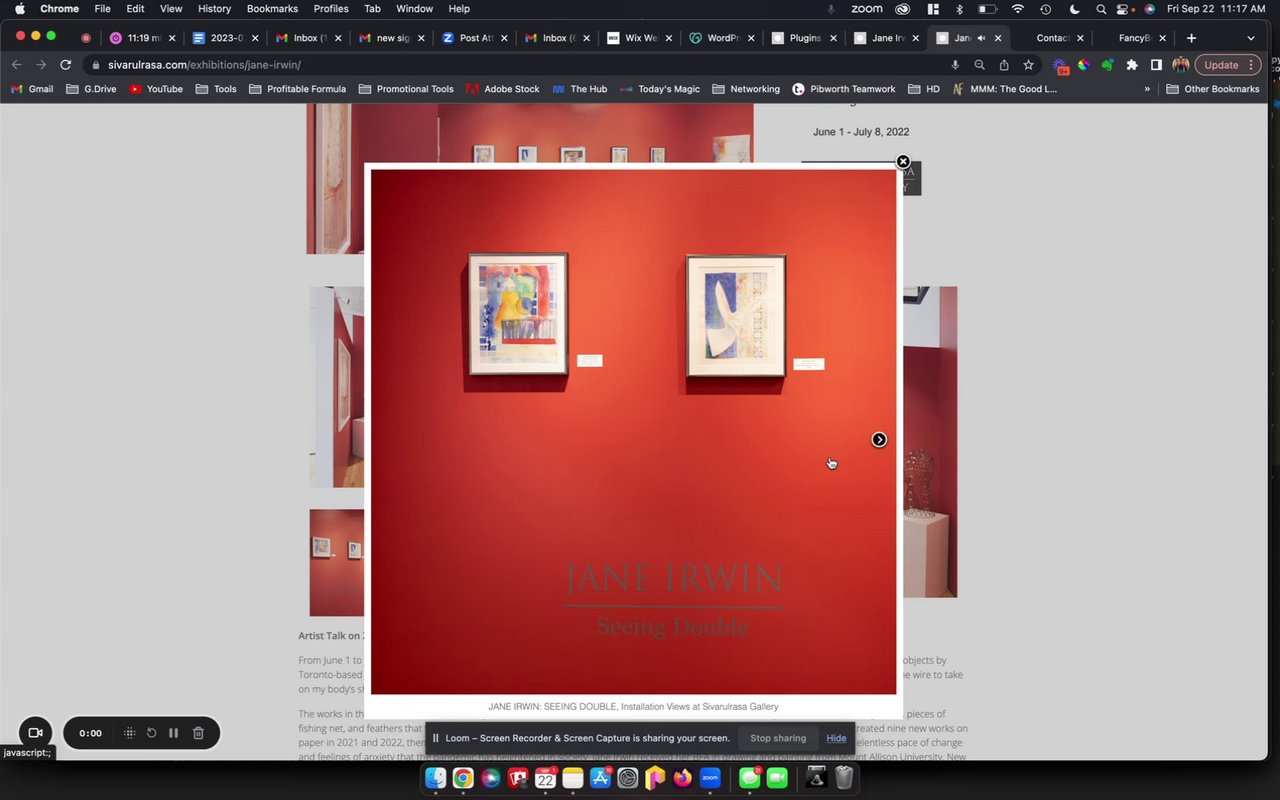Open the Profiles menu in menu bar

331,9
